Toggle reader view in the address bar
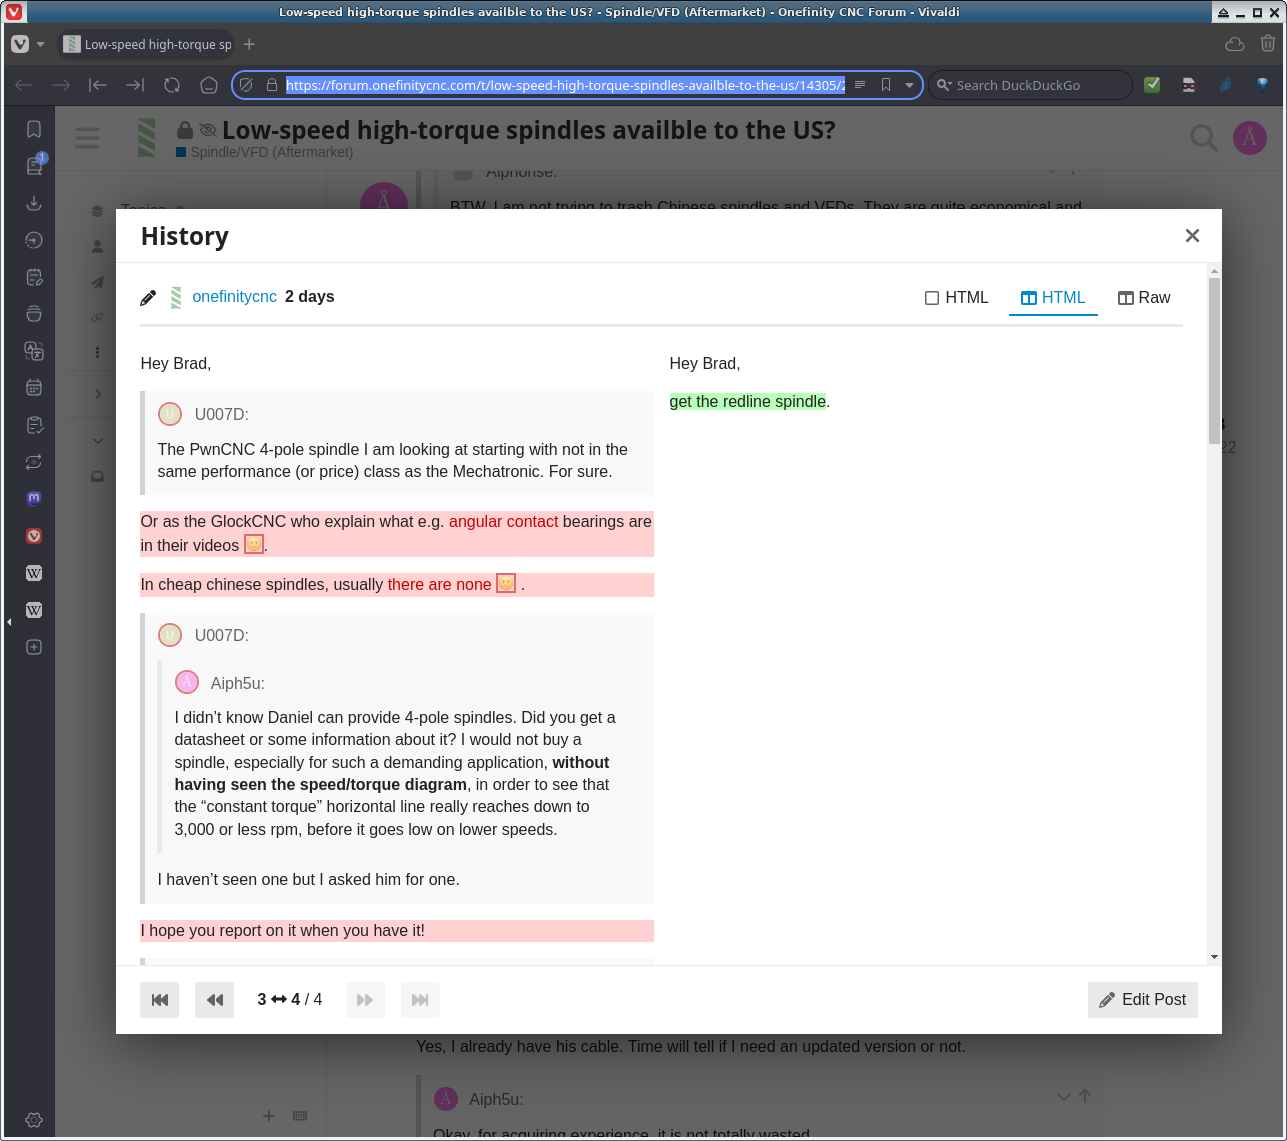1287x1141 pixels. pos(860,85)
